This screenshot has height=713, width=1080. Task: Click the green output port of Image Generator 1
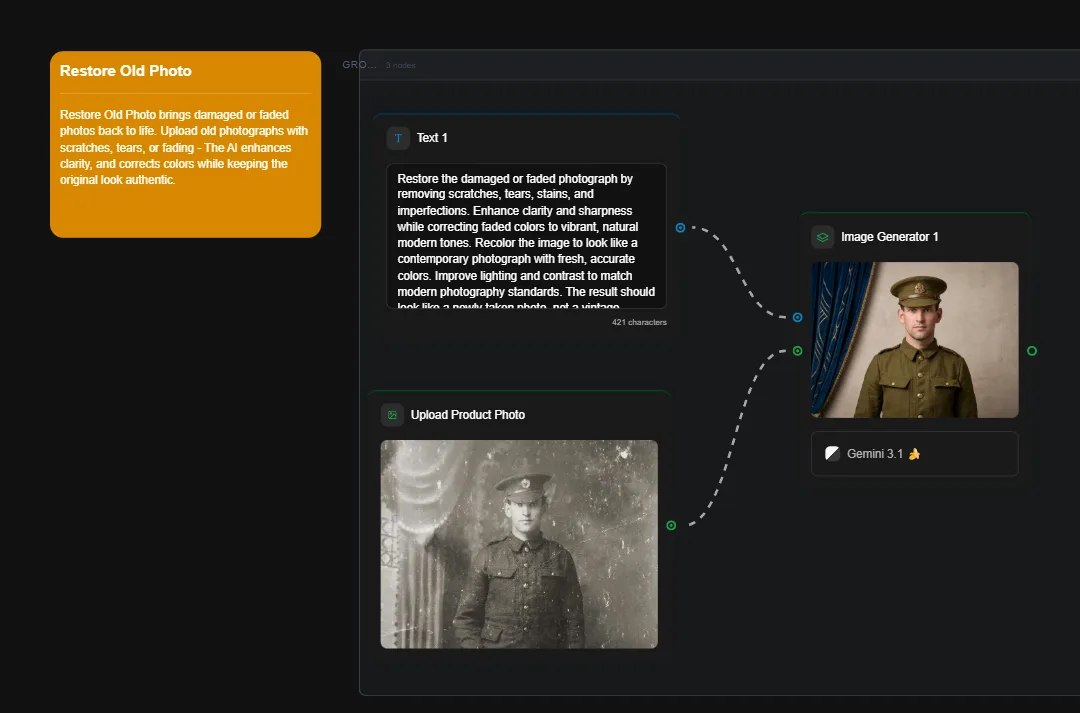(1032, 351)
